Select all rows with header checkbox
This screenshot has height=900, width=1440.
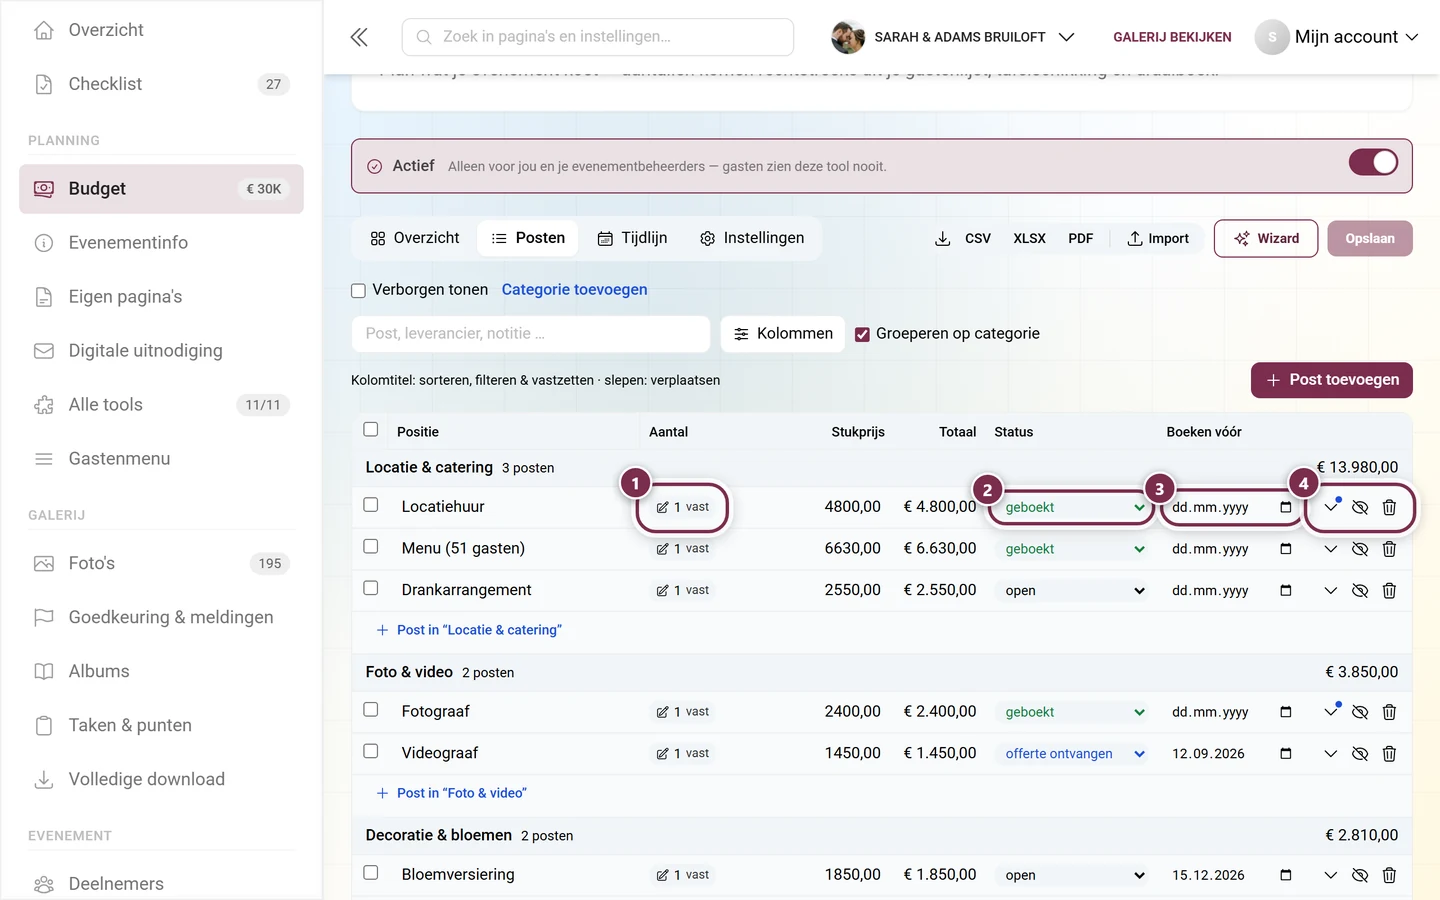[371, 429]
